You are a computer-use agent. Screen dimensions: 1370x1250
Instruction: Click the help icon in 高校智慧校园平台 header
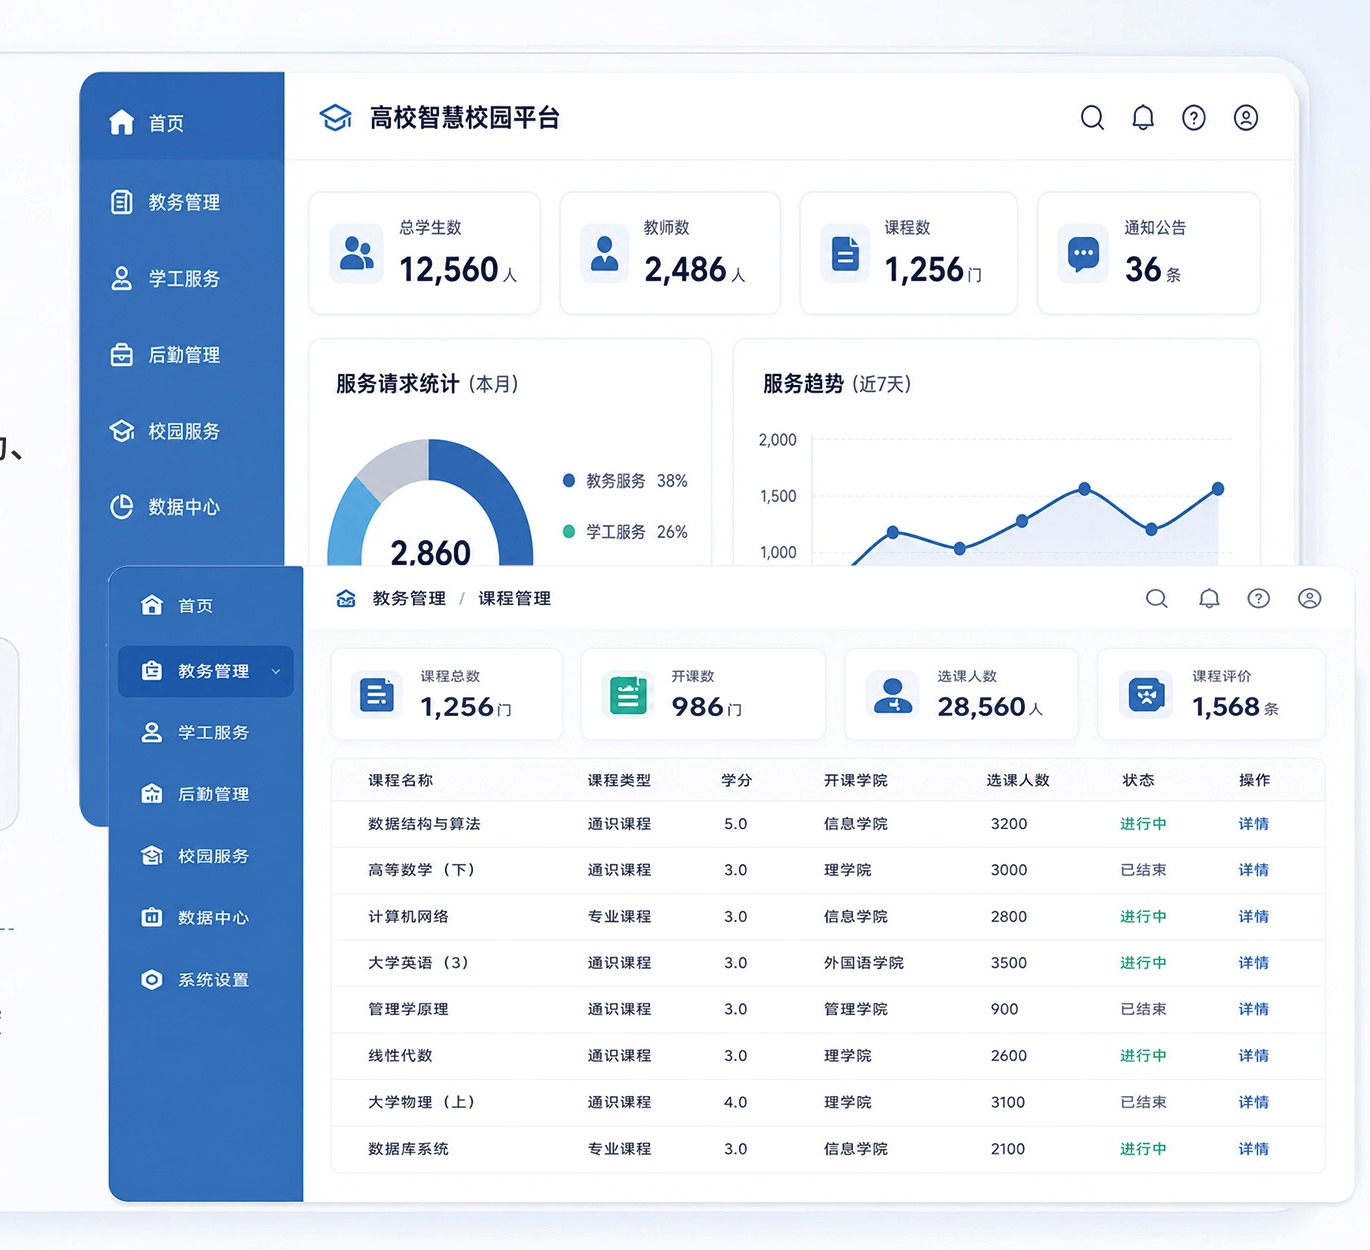(x=1194, y=118)
